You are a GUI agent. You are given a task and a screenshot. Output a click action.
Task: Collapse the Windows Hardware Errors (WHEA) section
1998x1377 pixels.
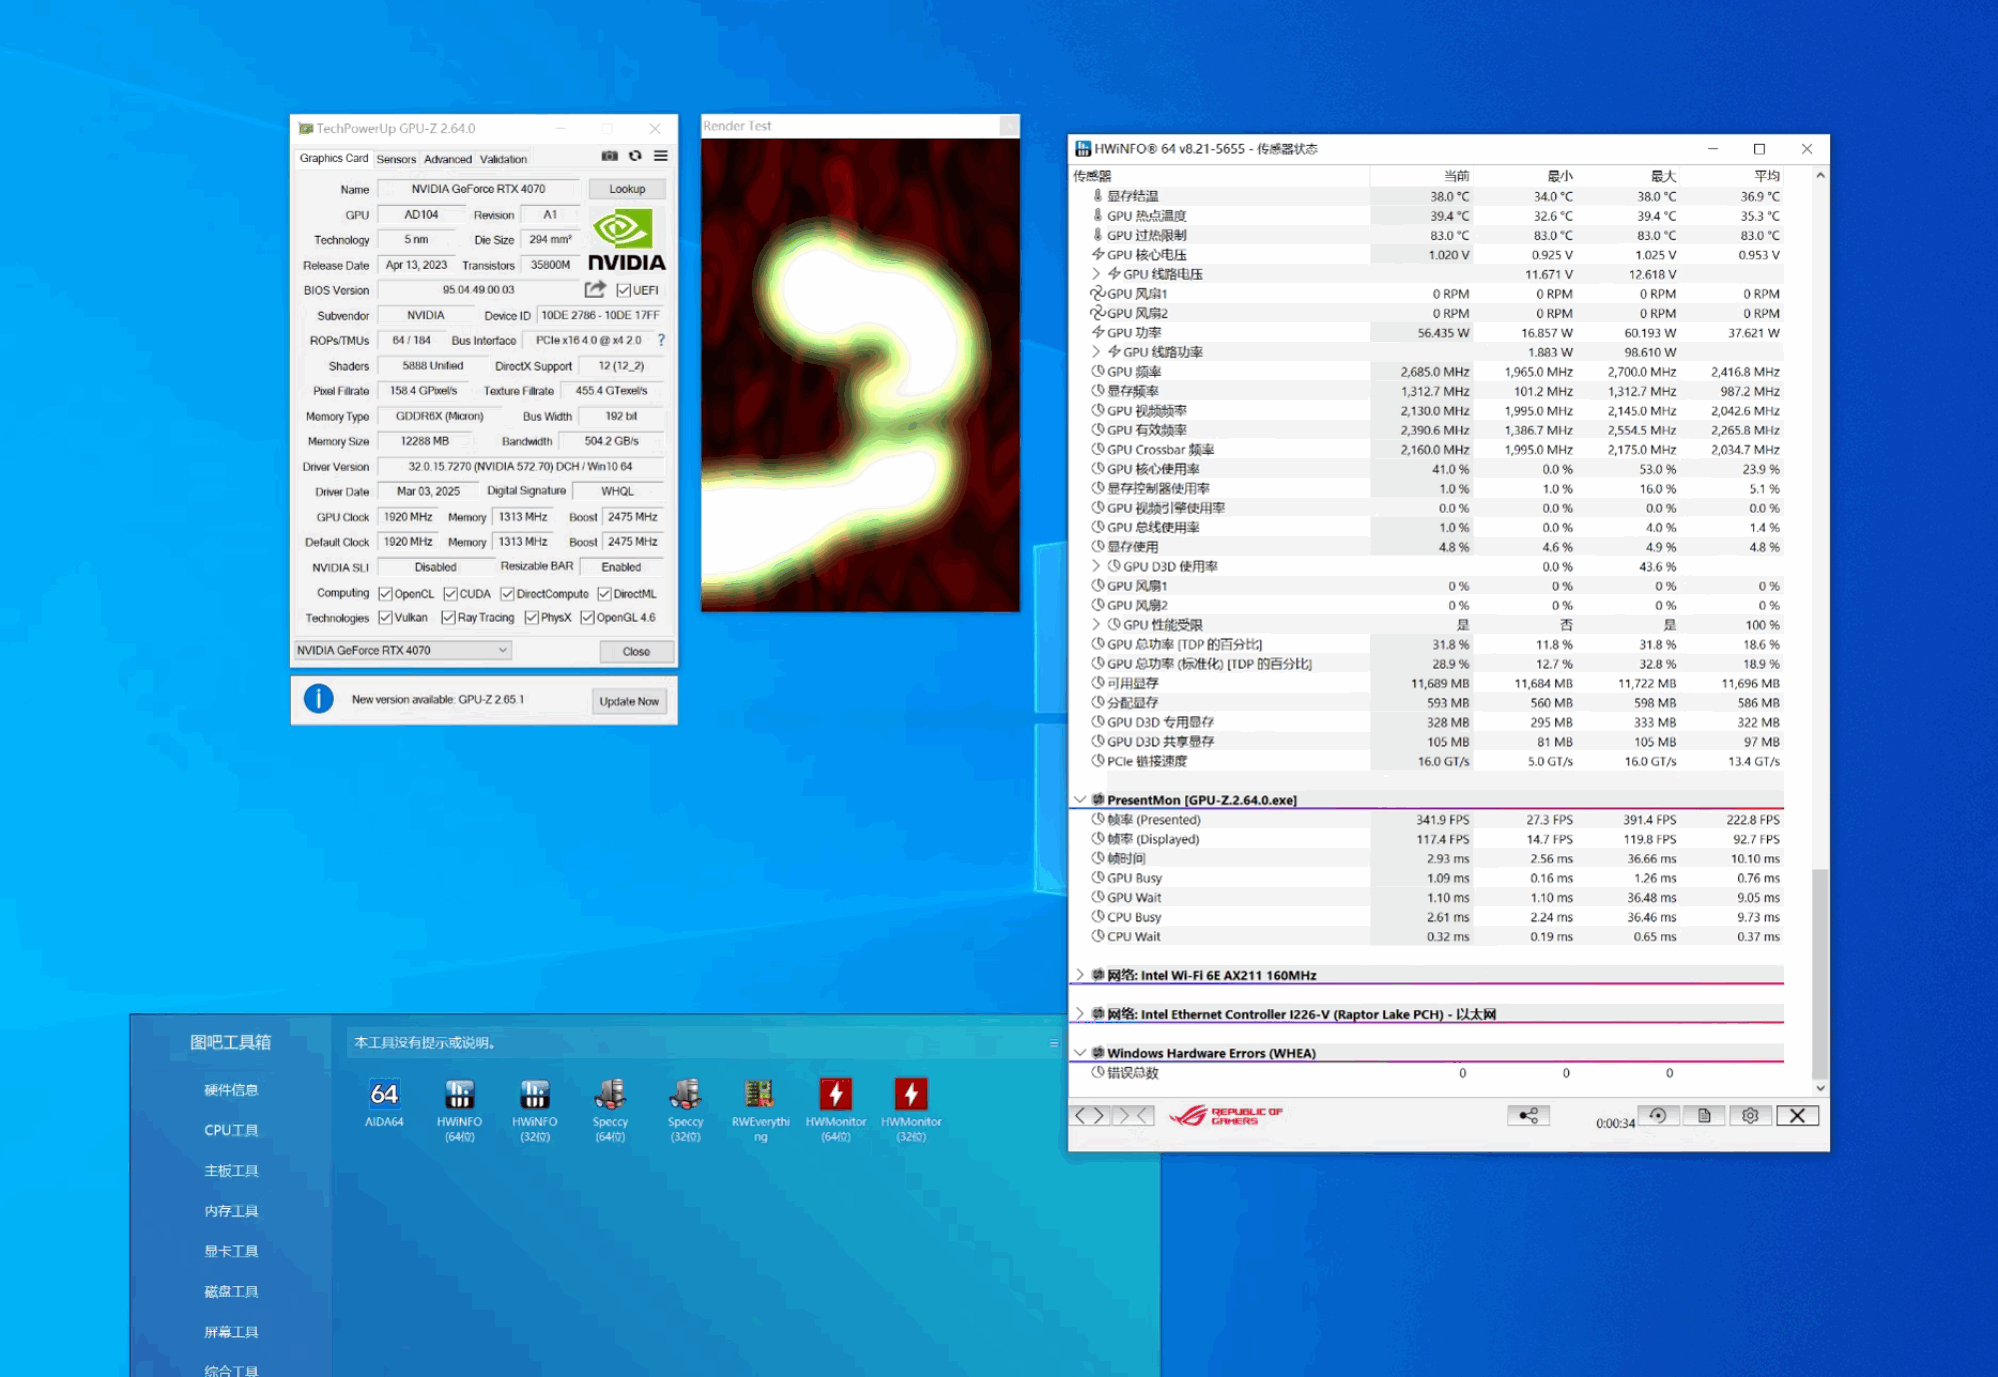(1080, 1052)
